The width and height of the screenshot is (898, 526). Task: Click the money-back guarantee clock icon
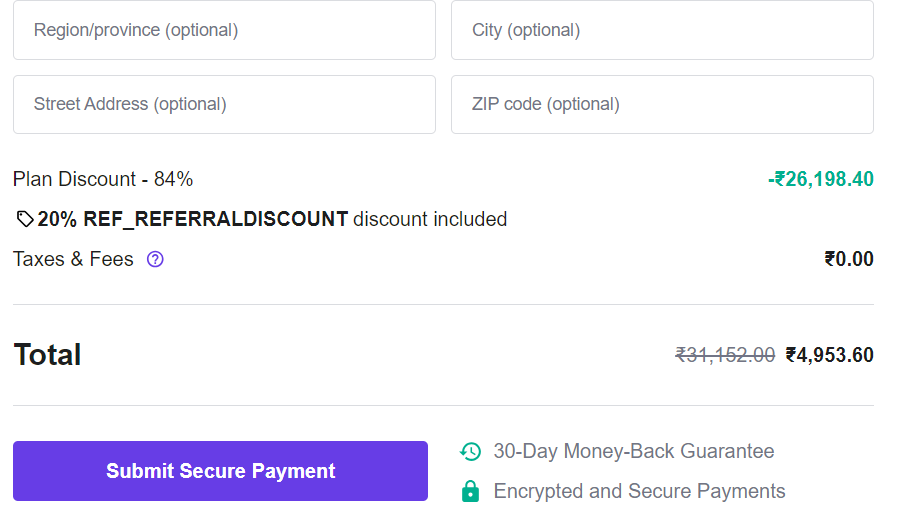(471, 452)
